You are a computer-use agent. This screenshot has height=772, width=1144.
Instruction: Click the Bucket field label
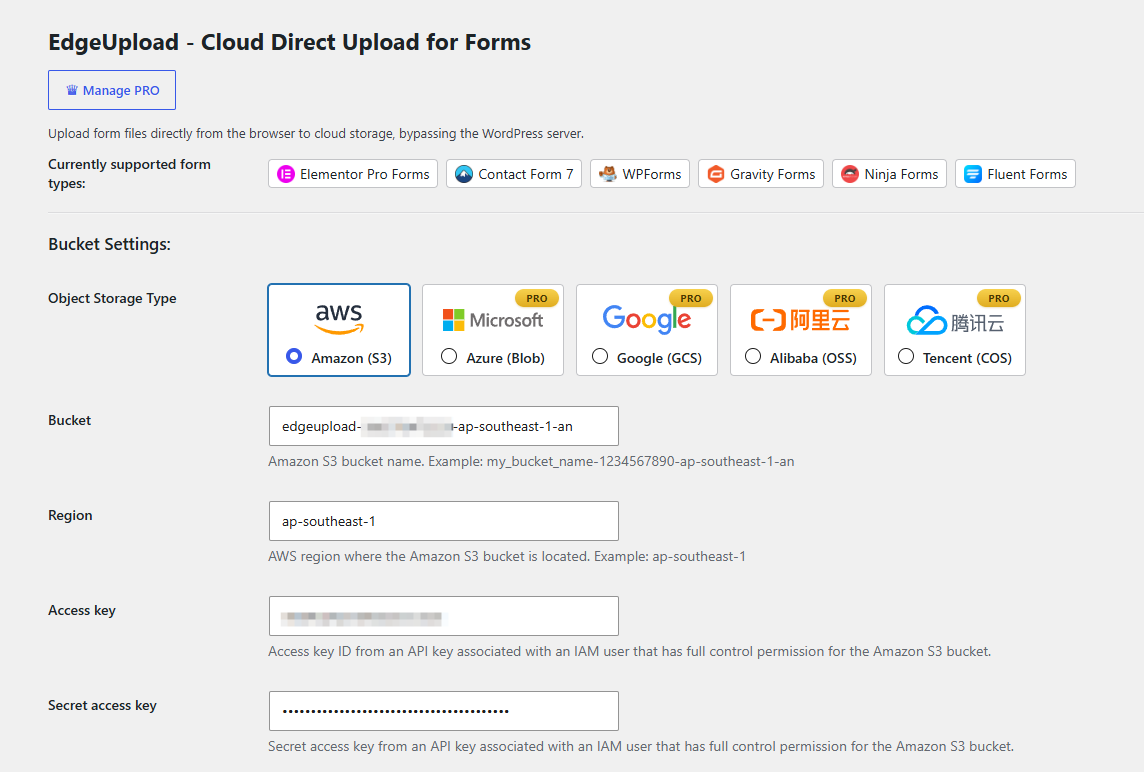[69, 420]
